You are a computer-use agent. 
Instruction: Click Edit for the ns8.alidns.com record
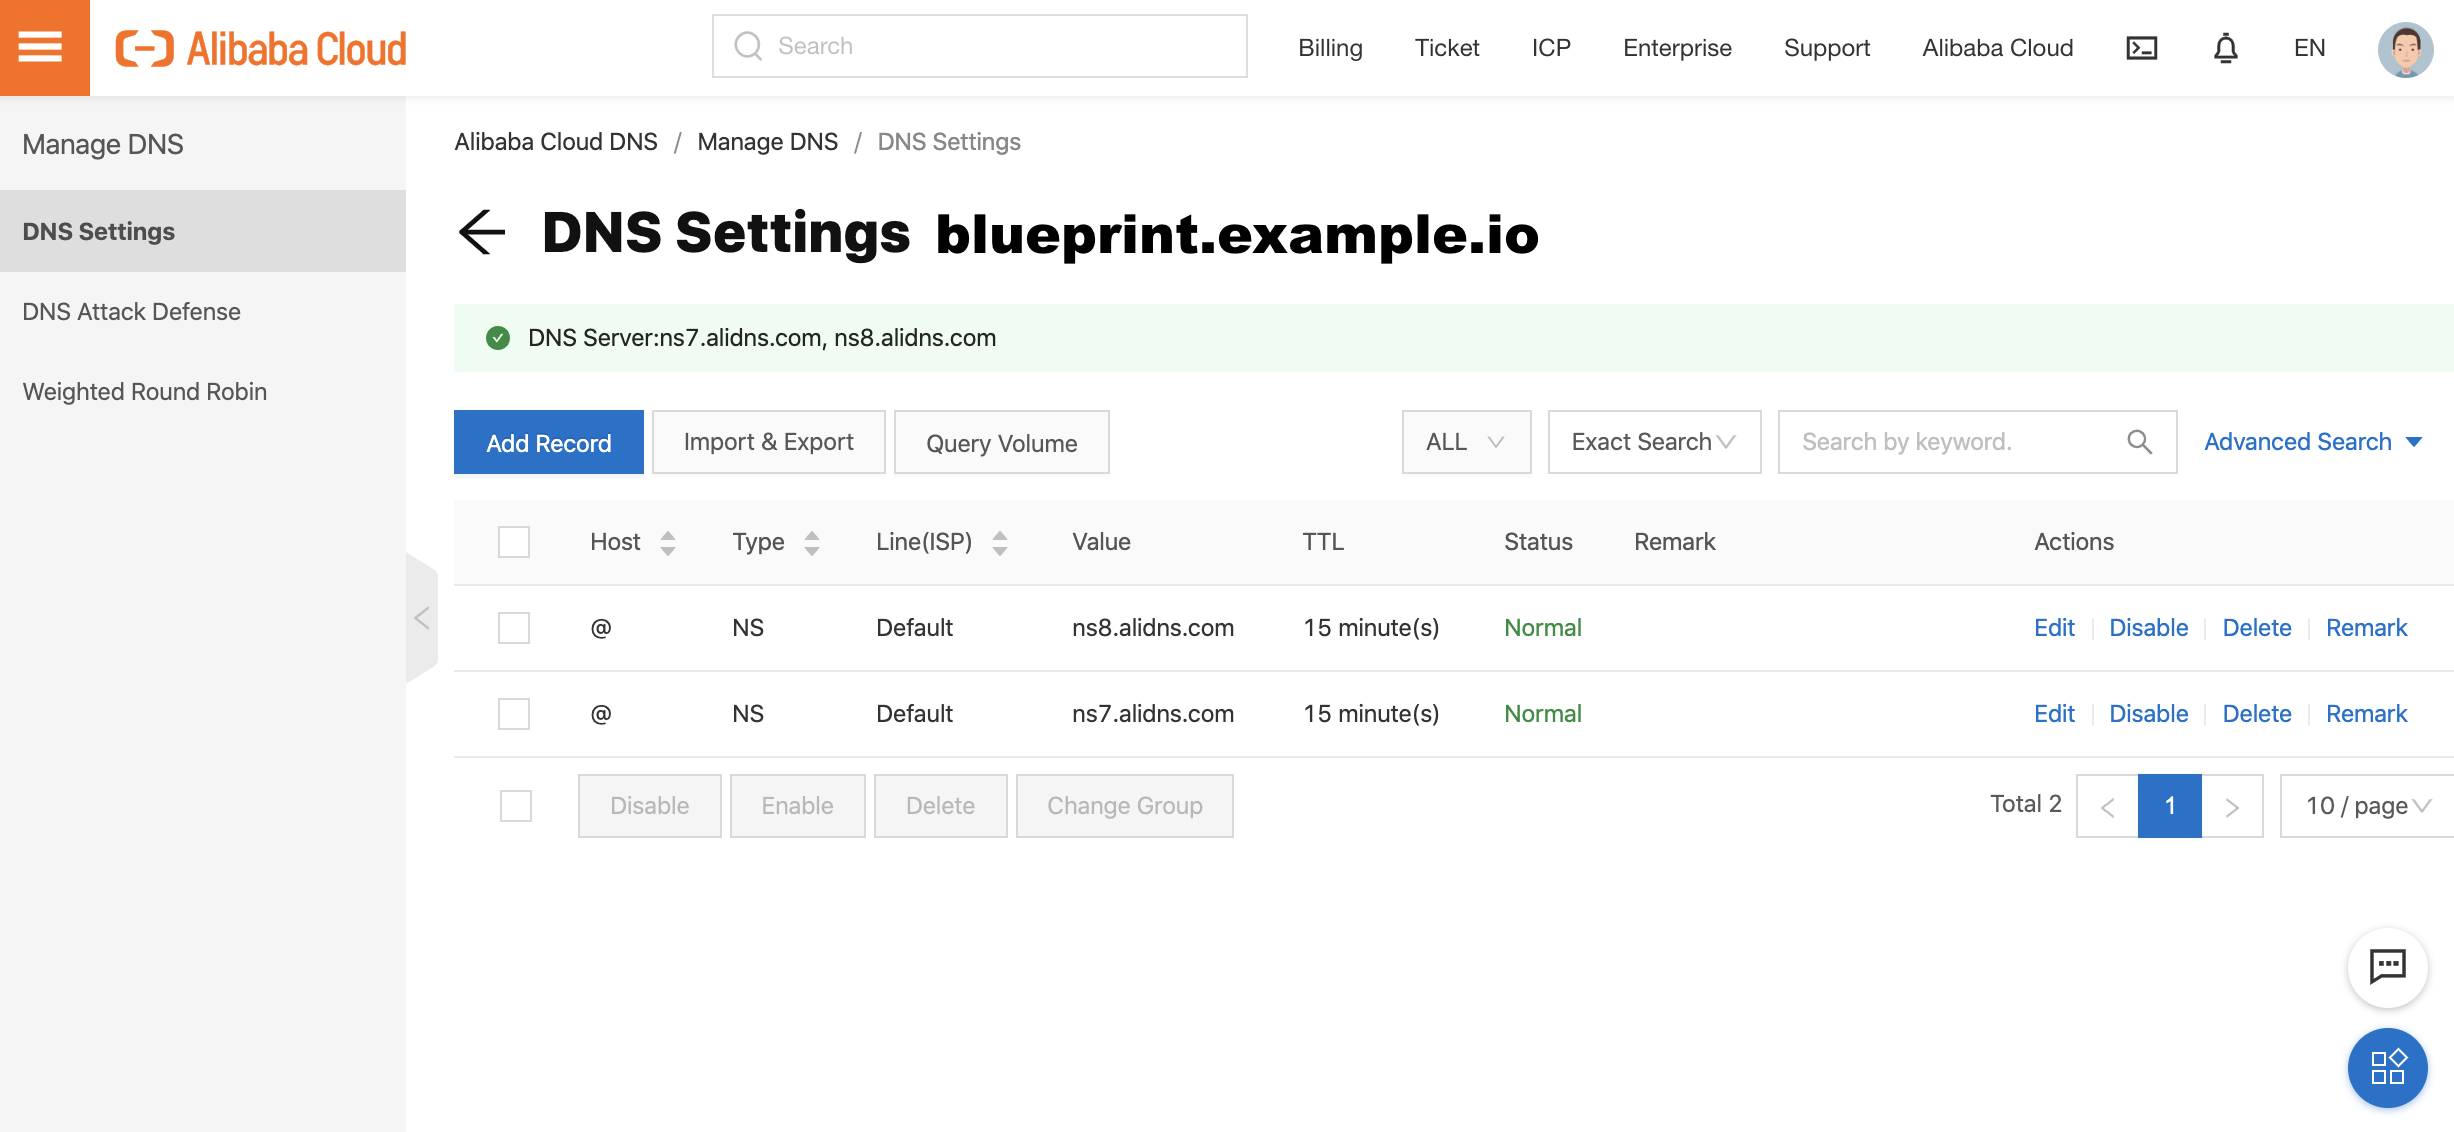coord(2054,628)
